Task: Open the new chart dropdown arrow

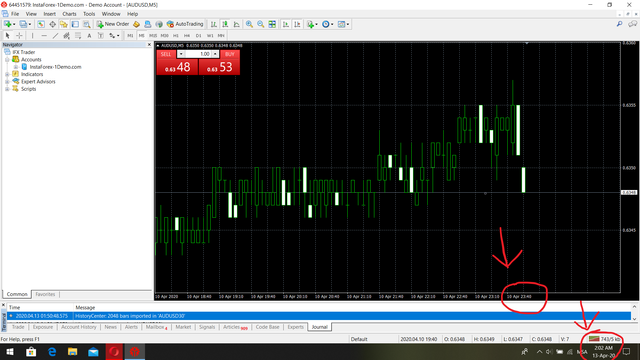Action: pos(14,24)
